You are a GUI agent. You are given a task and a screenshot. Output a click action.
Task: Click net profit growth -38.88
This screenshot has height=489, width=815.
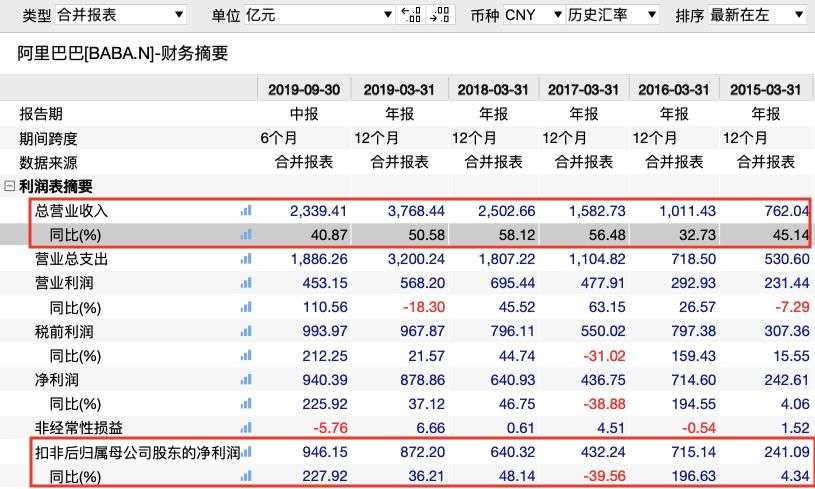tap(604, 404)
